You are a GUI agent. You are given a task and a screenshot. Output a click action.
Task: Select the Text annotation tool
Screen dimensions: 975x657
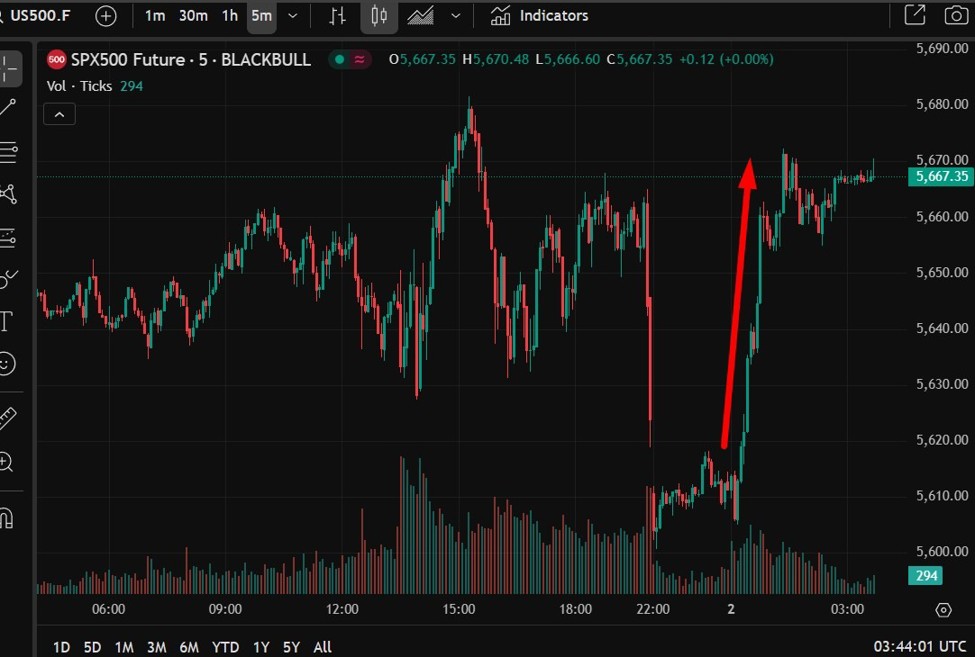pyautogui.click(x=6, y=321)
